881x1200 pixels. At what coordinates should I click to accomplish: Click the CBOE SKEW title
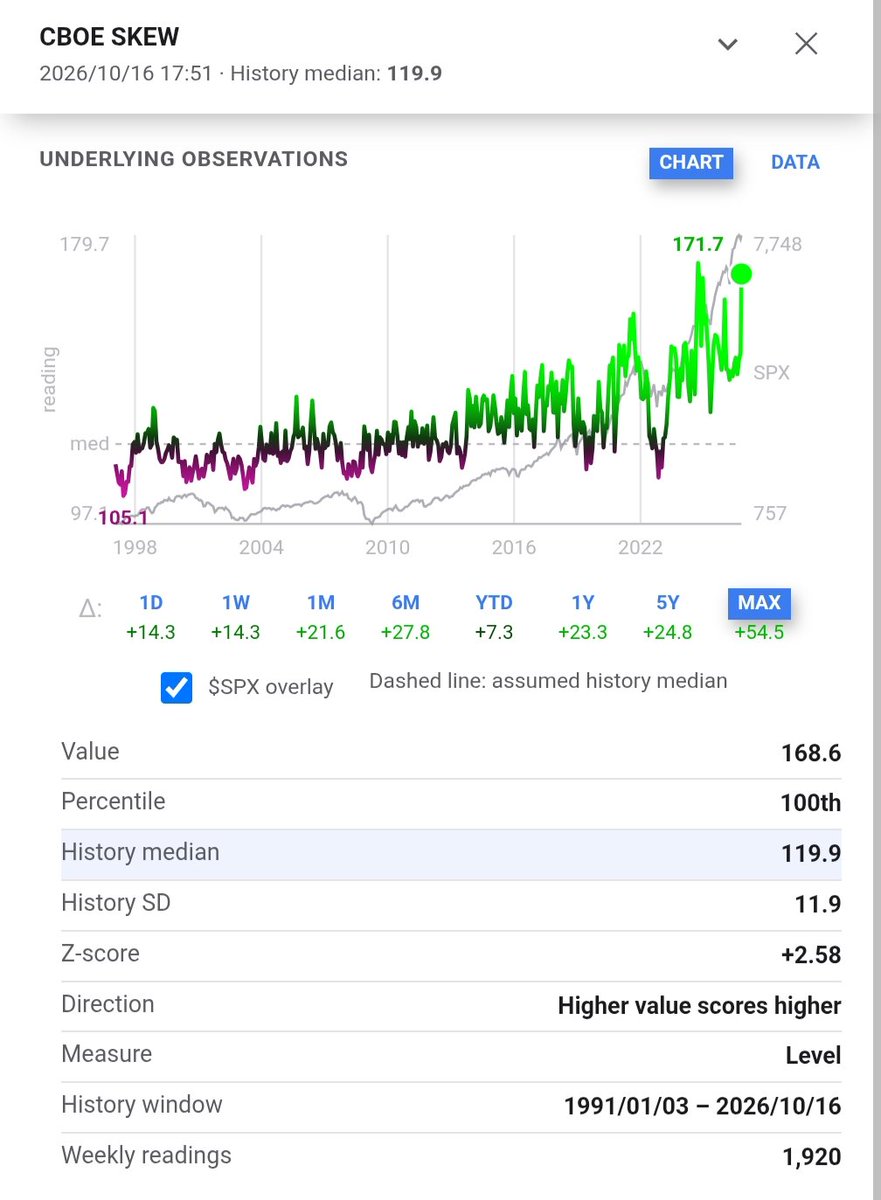point(109,37)
